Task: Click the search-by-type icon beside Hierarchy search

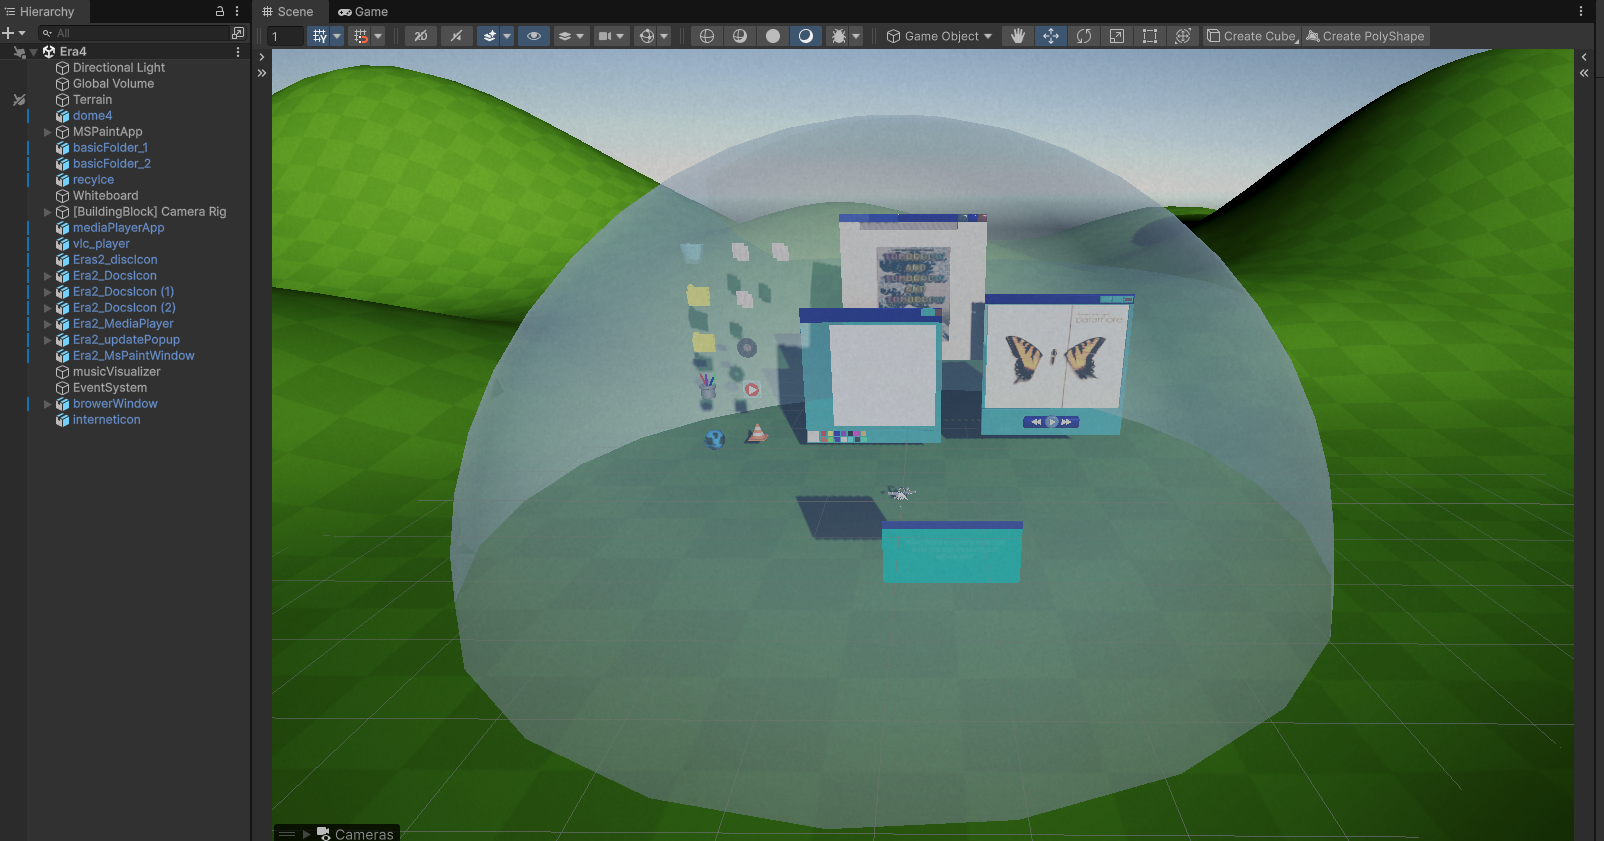Action: point(238,33)
